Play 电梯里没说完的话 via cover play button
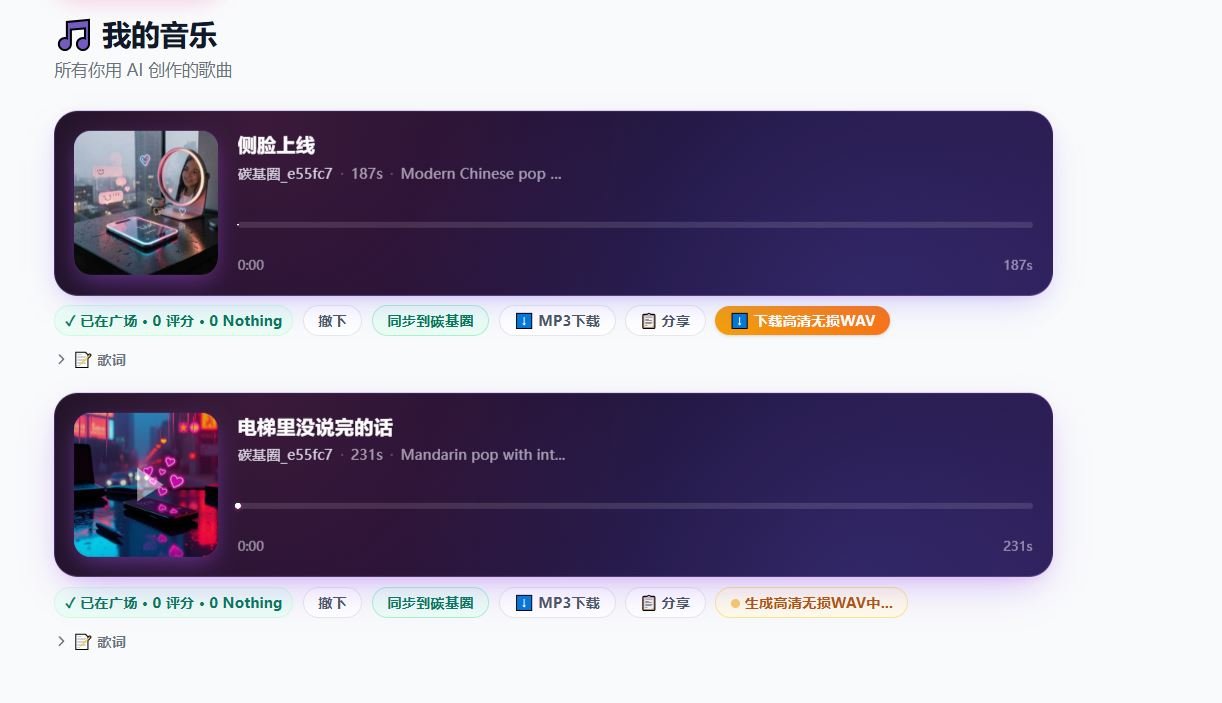Viewport: 1222px width, 703px height. point(146,485)
